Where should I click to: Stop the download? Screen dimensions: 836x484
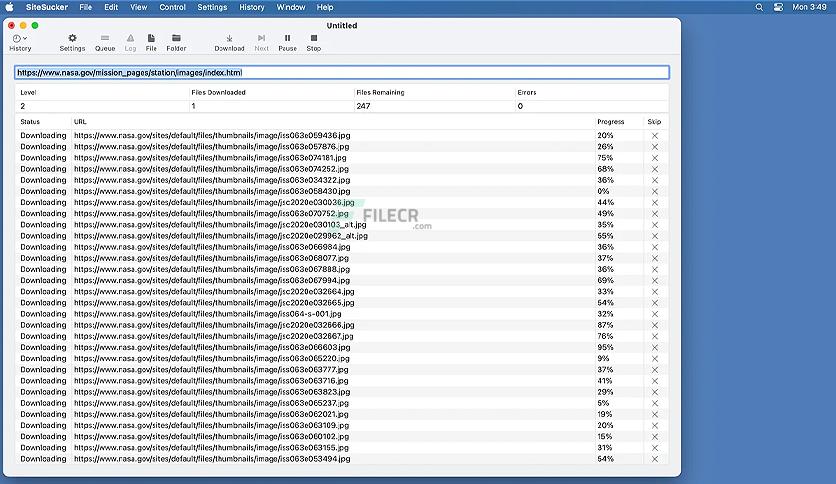pyautogui.click(x=314, y=43)
